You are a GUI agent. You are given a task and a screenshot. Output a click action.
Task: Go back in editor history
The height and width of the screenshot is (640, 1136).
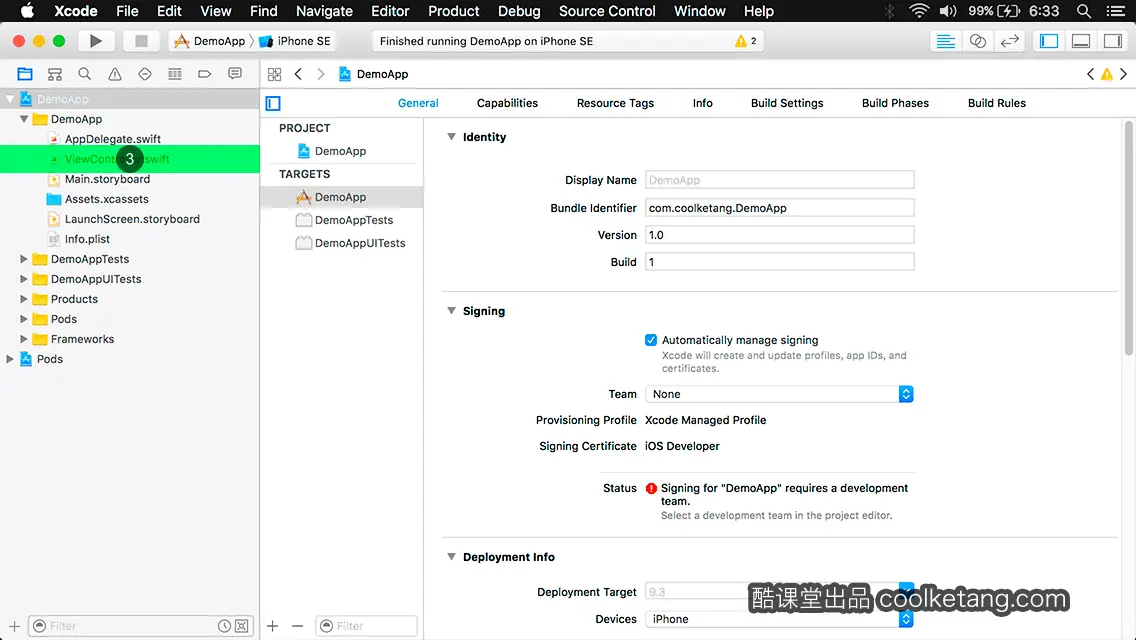tap(298, 74)
